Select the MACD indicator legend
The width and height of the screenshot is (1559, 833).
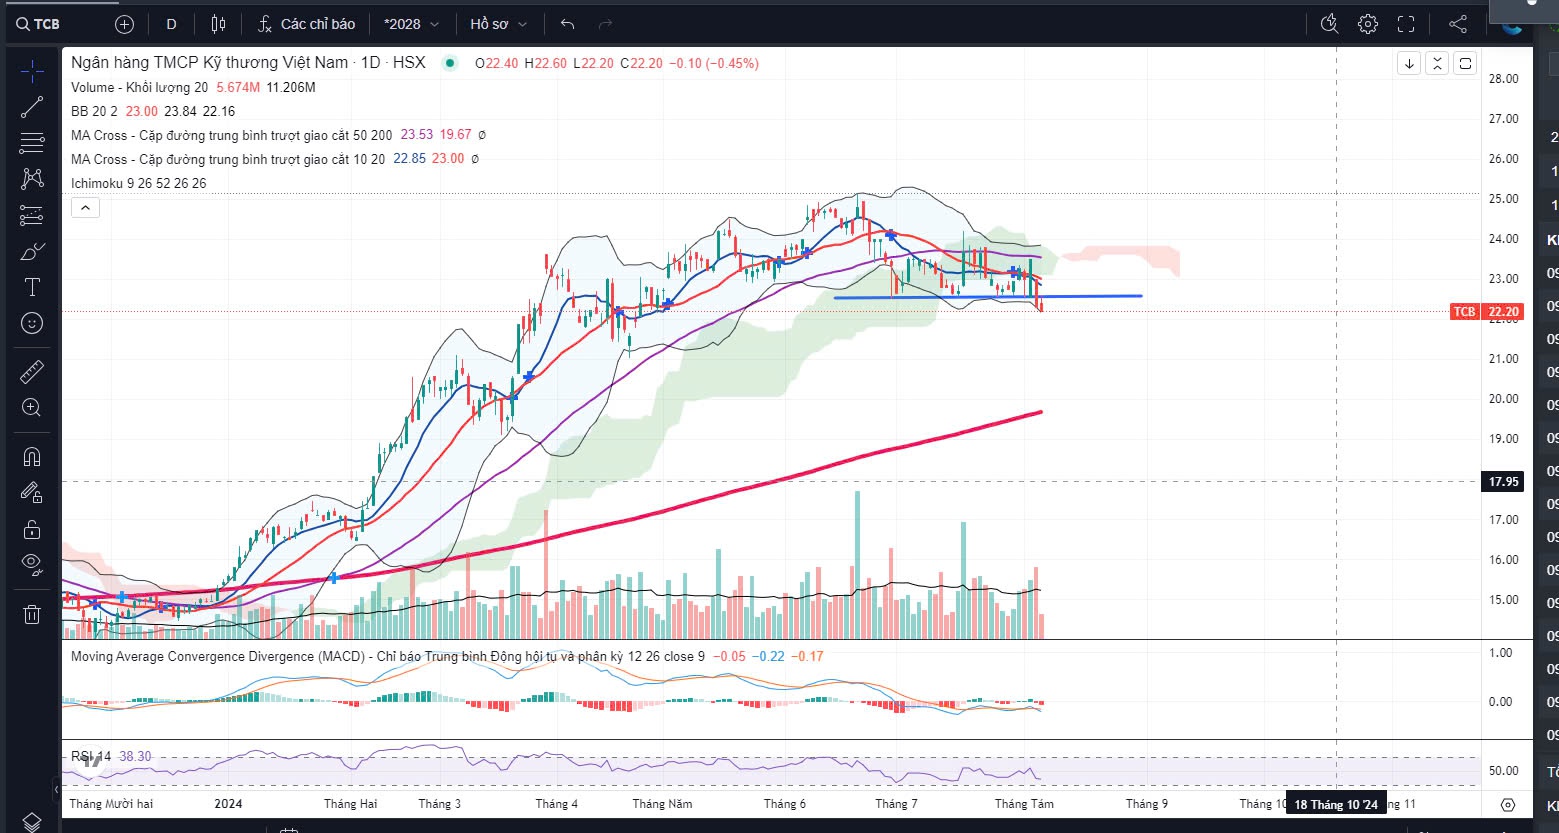[388, 656]
